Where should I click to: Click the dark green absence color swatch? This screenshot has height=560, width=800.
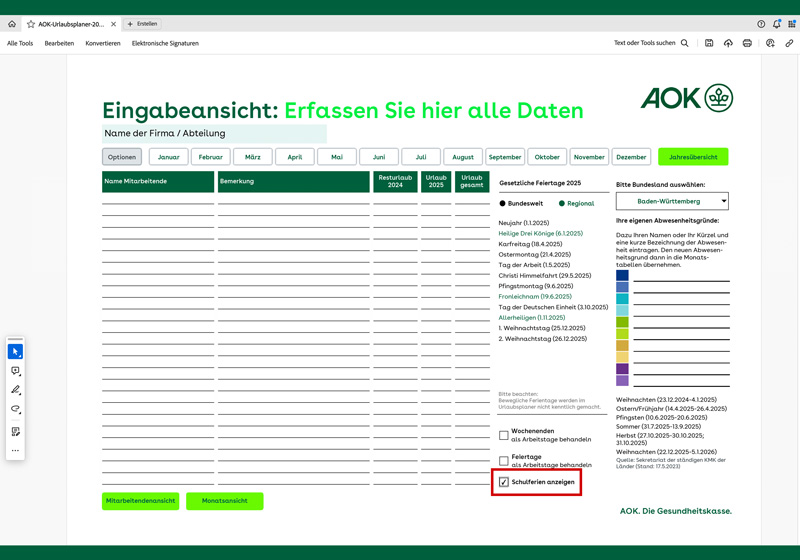tap(622, 322)
